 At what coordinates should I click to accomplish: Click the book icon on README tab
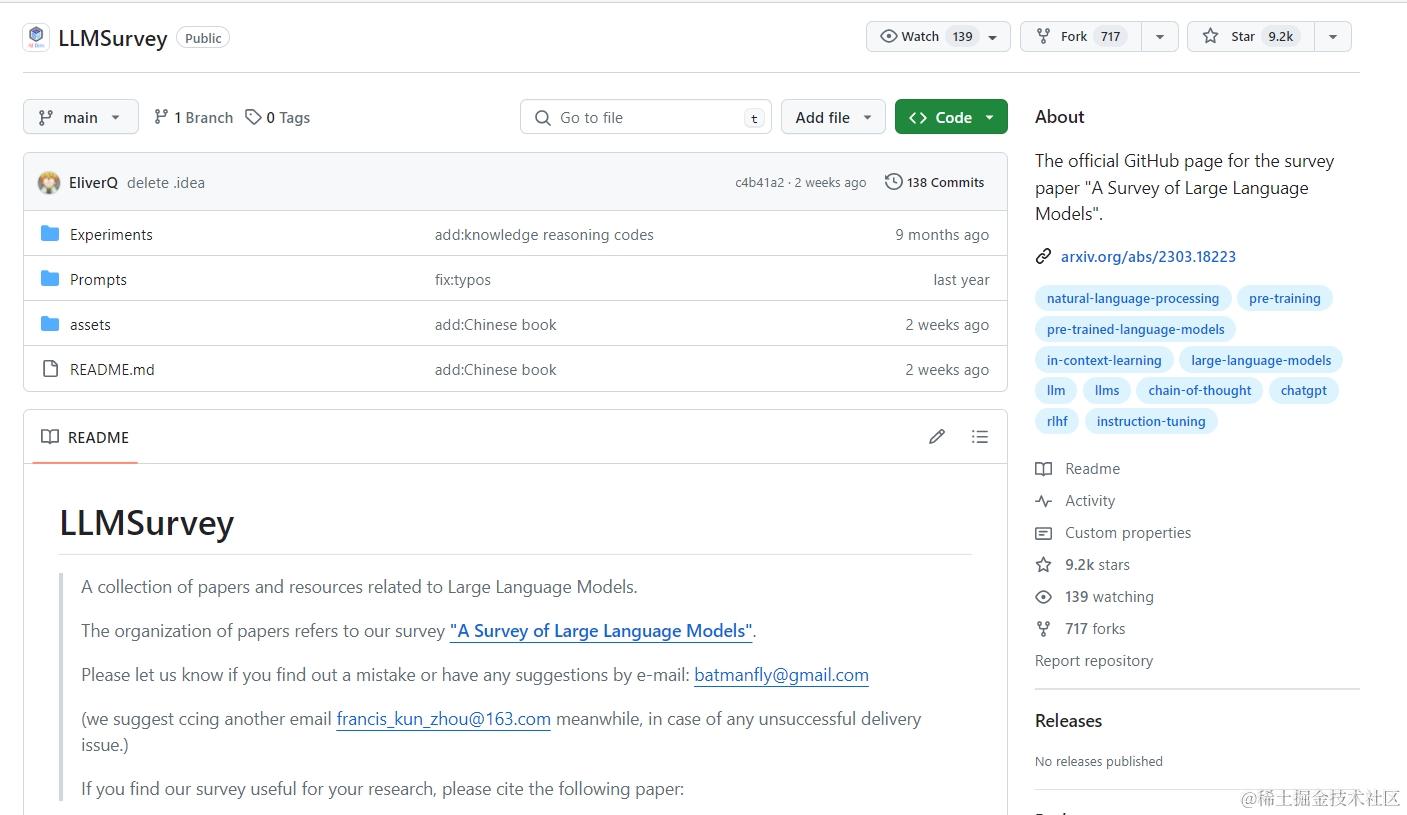tap(50, 437)
